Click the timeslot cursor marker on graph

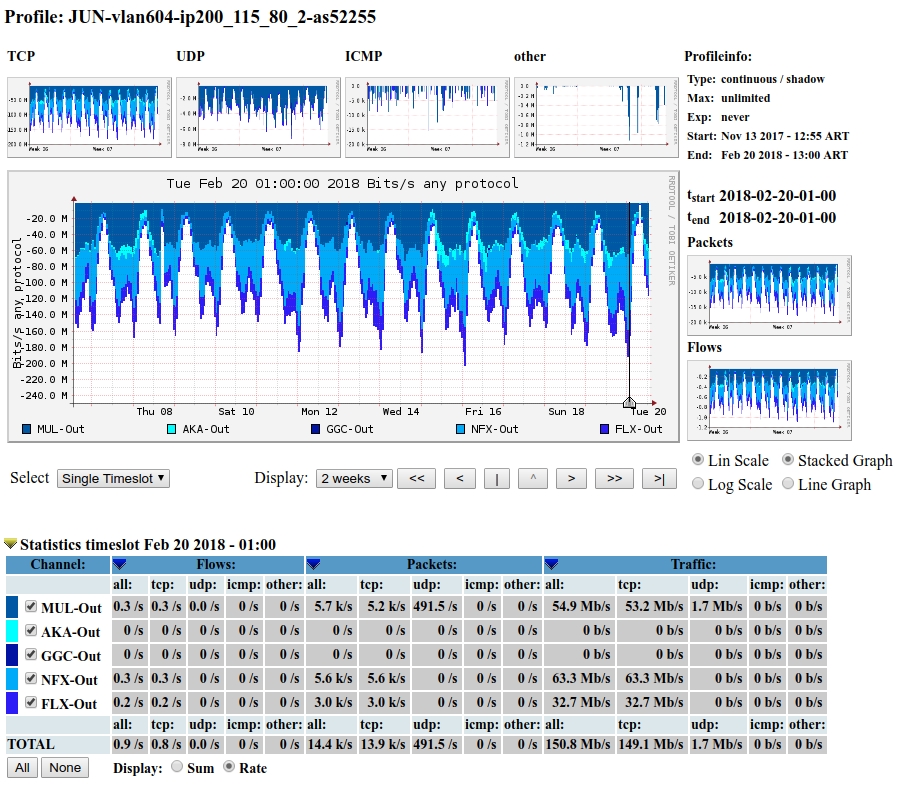[629, 402]
